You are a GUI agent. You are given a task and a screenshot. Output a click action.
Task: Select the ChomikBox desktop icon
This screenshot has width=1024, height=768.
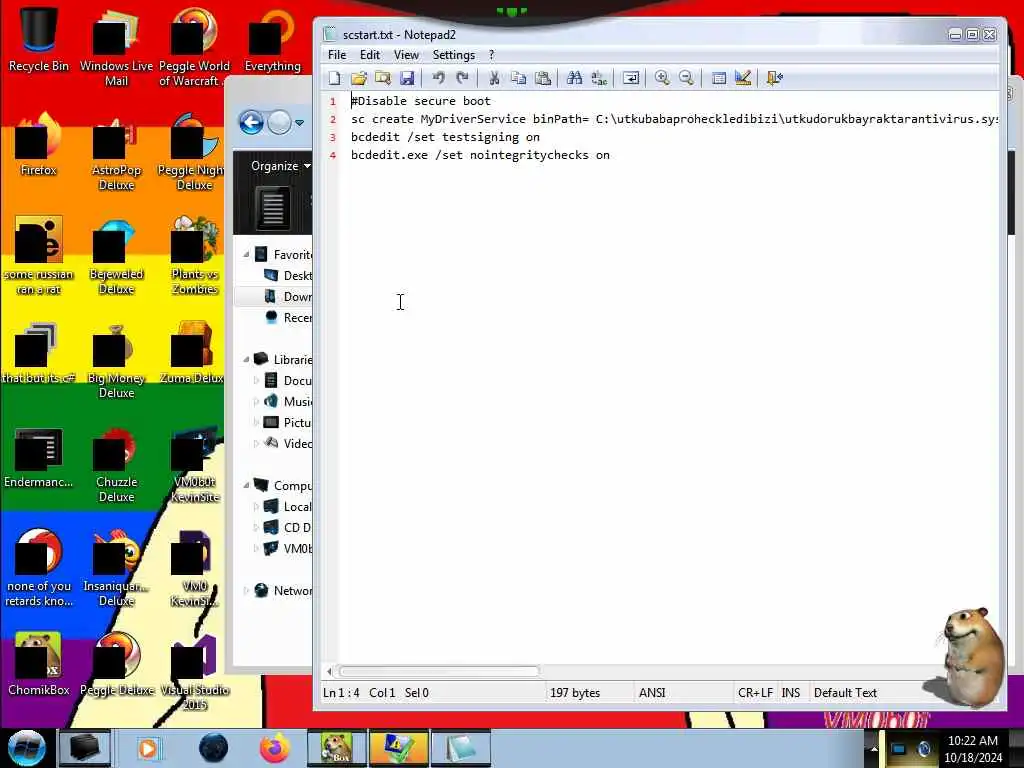click(39, 664)
